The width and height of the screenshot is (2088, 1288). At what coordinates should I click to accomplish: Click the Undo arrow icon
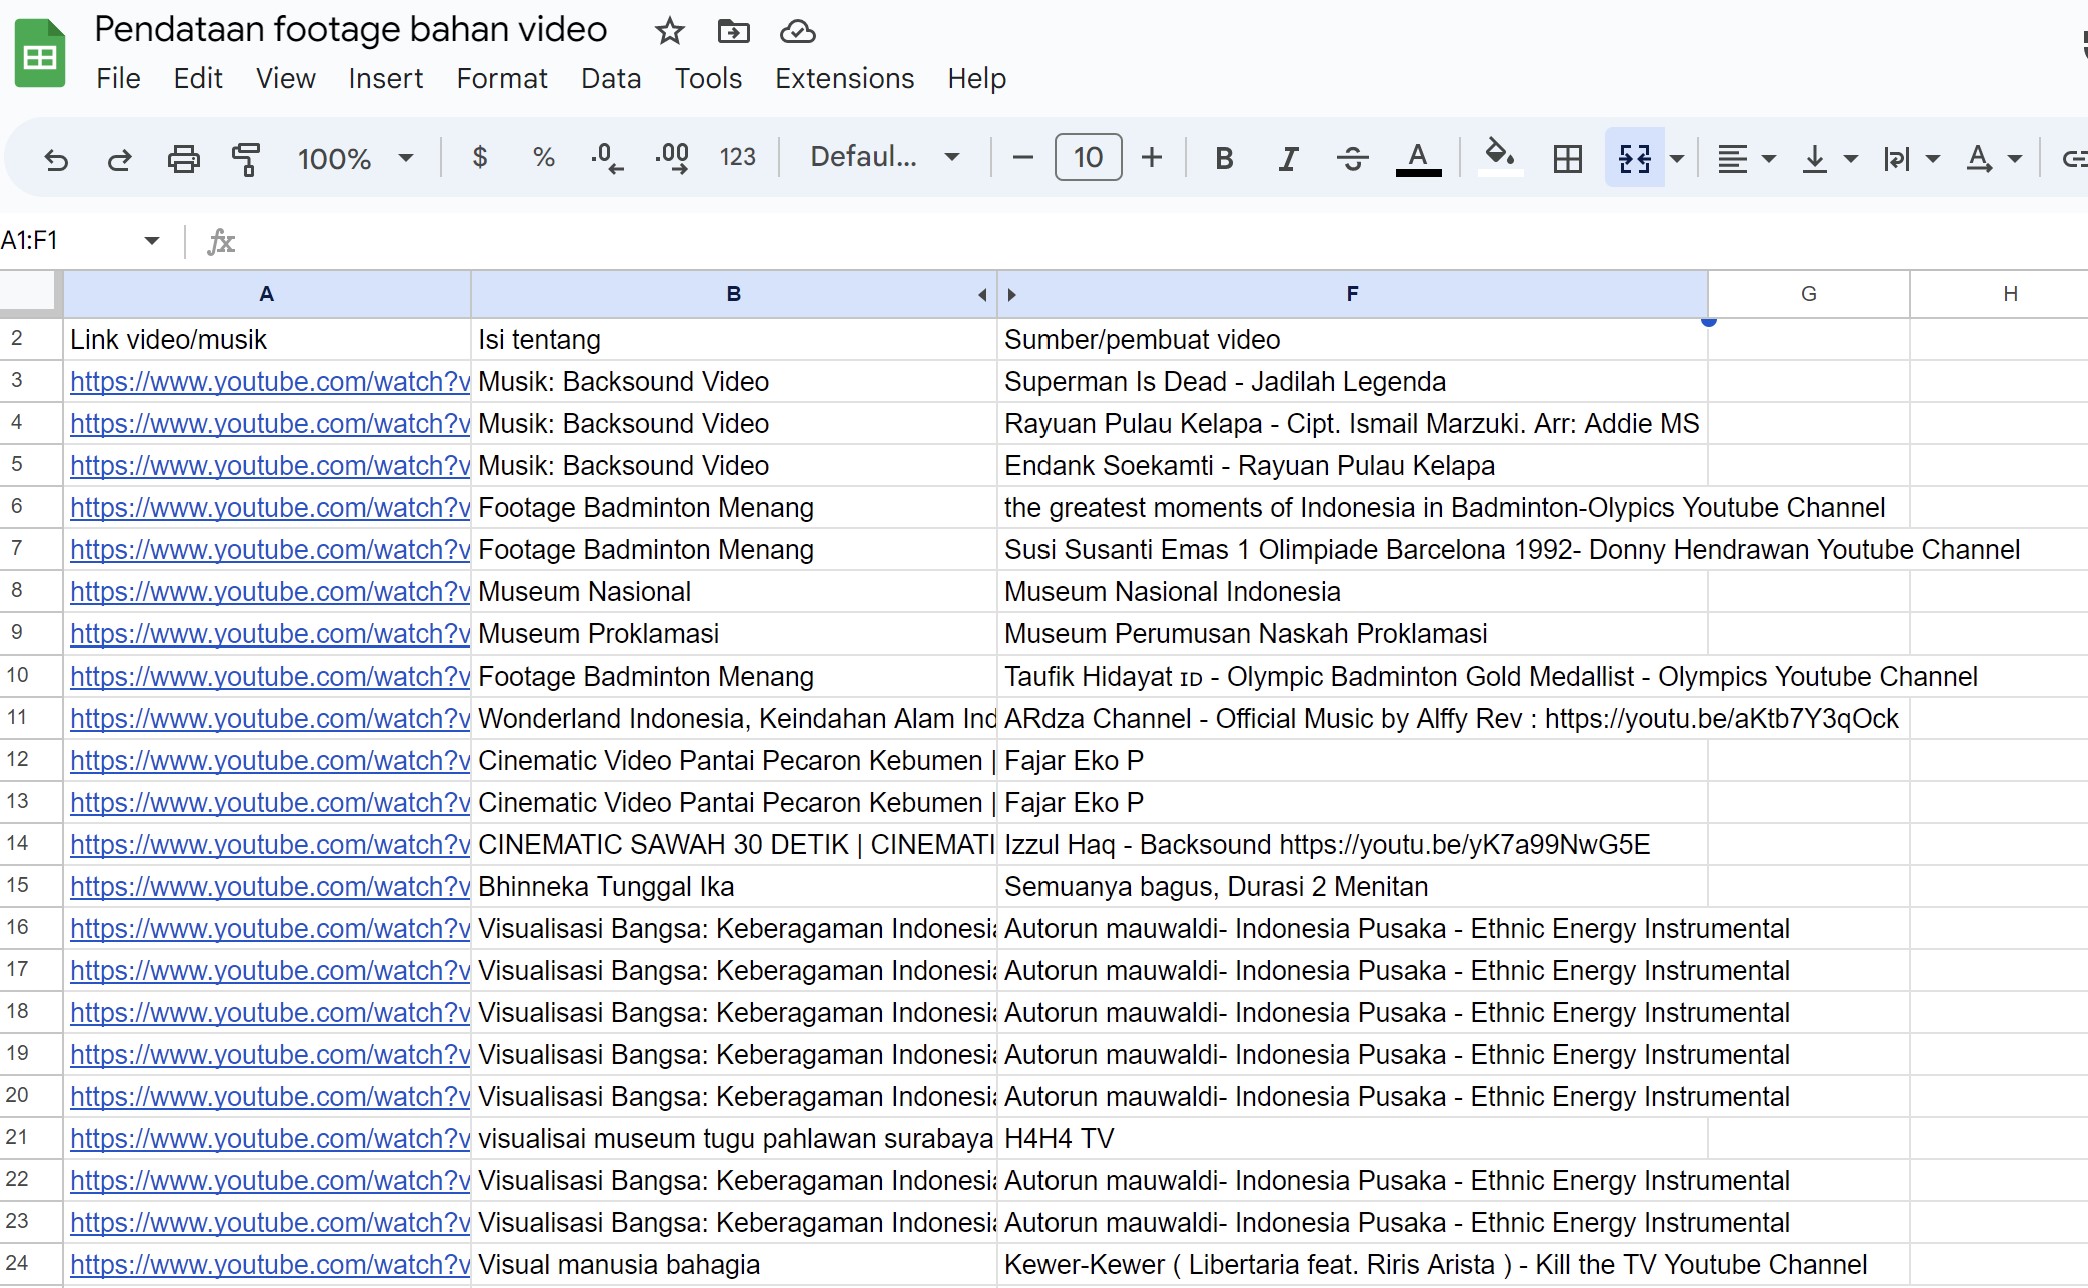(56, 159)
